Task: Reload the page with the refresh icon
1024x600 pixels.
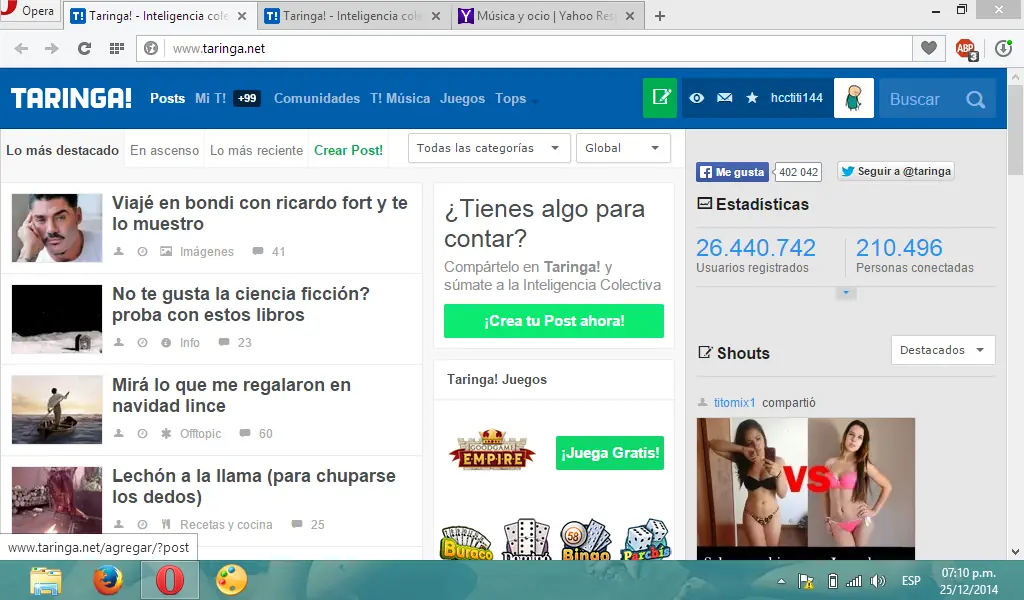Action: [84, 48]
